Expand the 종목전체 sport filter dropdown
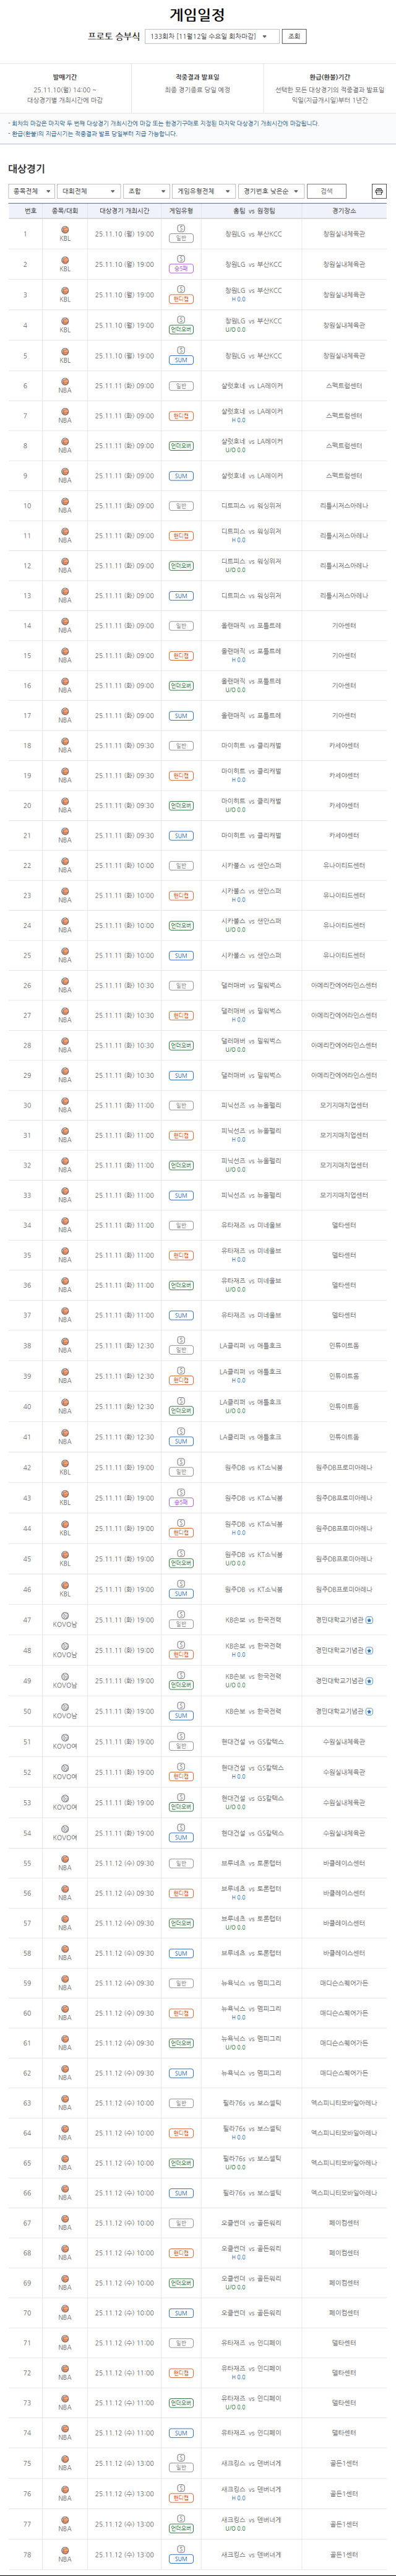This screenshot has height=2576, width=396. (31, 191)
